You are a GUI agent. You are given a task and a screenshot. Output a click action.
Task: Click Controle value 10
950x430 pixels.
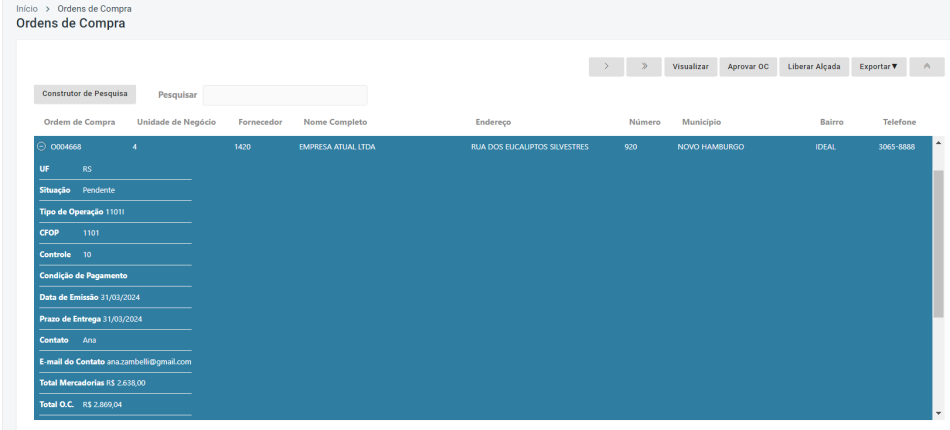click(87, 254)
